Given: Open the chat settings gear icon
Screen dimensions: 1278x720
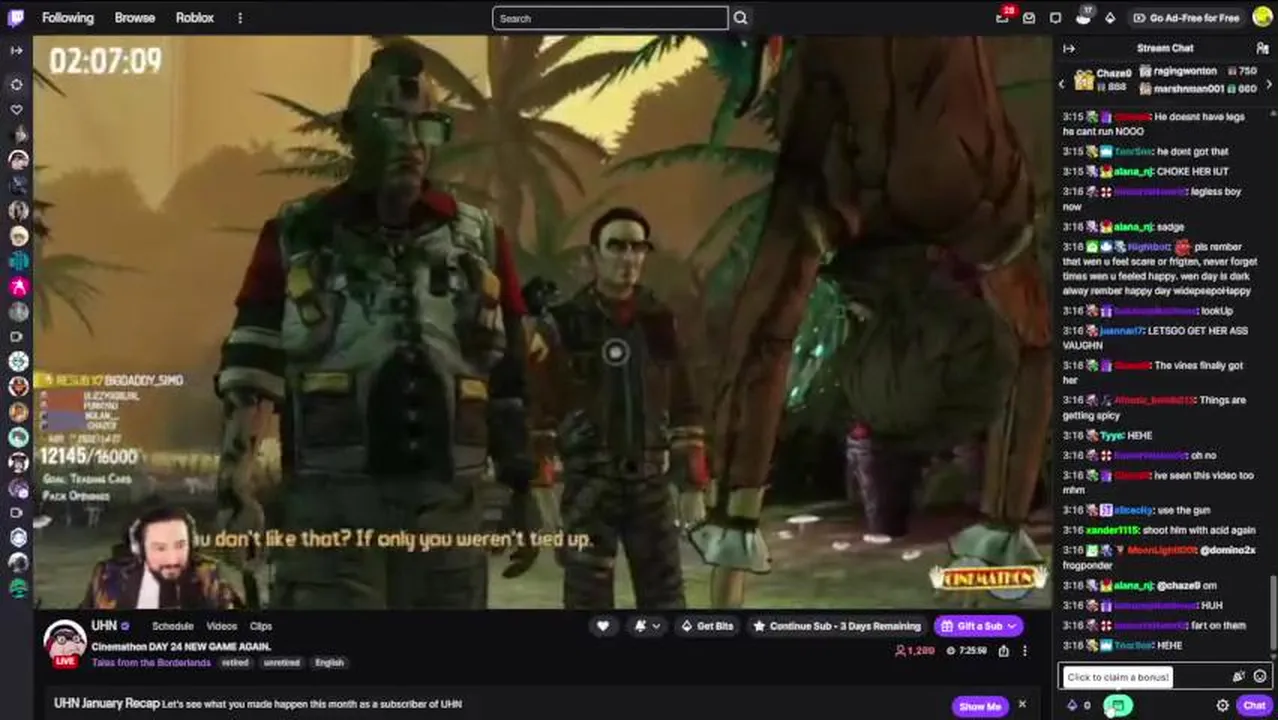Looking at the screenshot, I should pyautogui.click(x=1222, y=706).
